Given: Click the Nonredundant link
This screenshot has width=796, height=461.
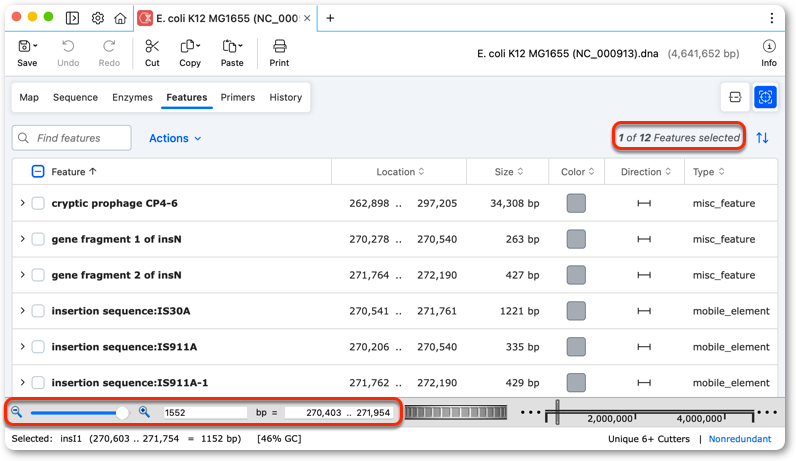Looking at the screenshot, I should coord(740,439).
